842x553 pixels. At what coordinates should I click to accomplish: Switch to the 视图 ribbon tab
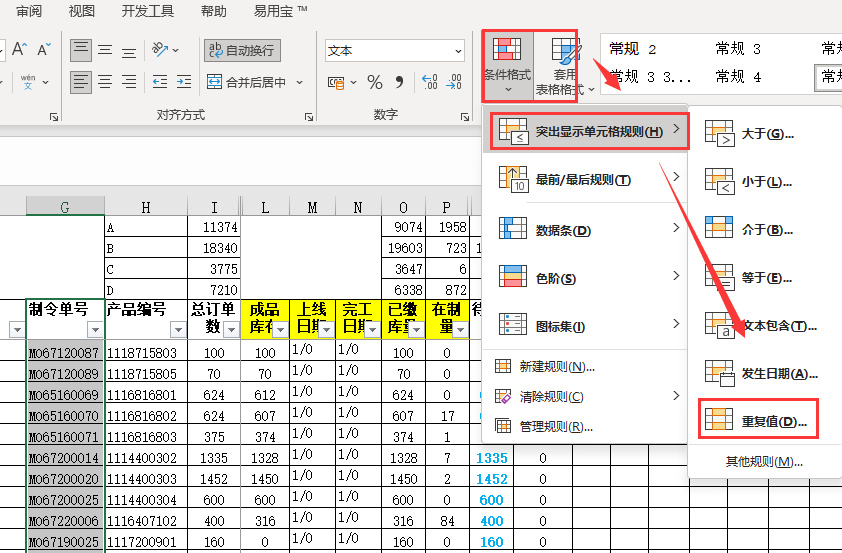coord(82,11)
